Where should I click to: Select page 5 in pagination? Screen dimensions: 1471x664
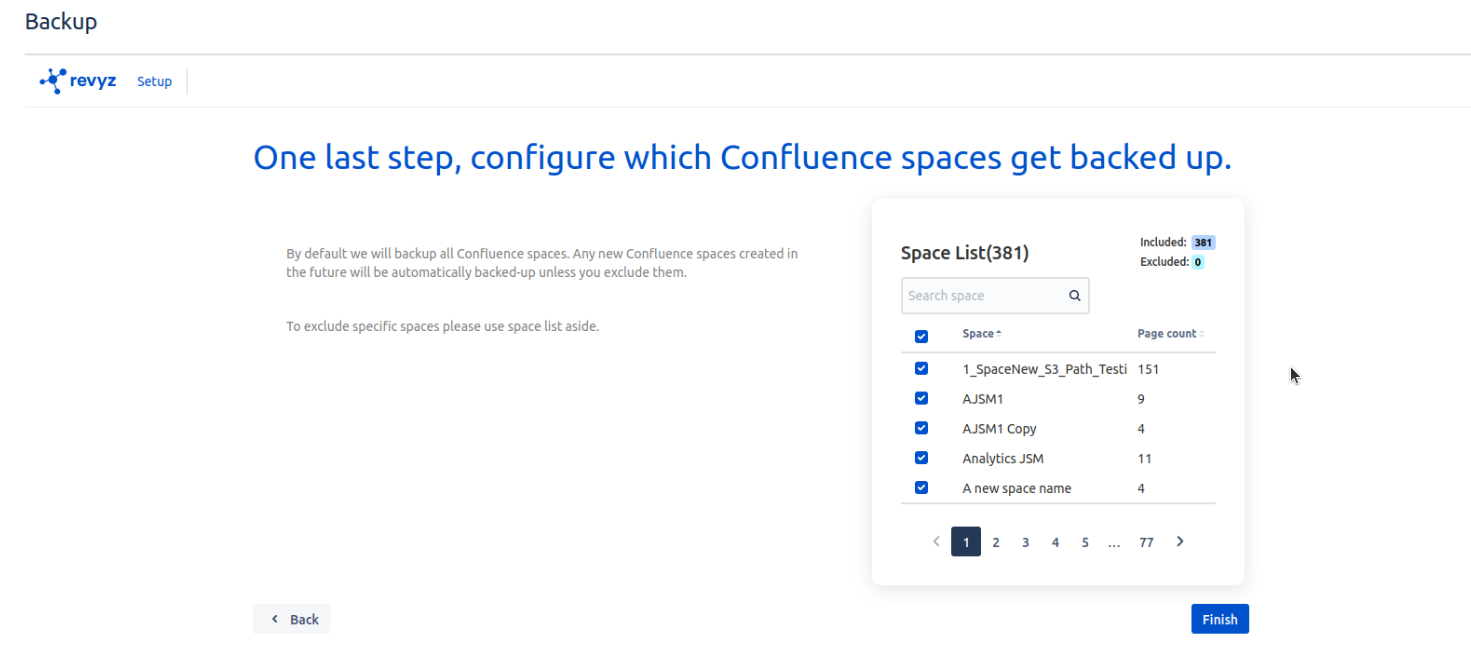[1084, 542]
